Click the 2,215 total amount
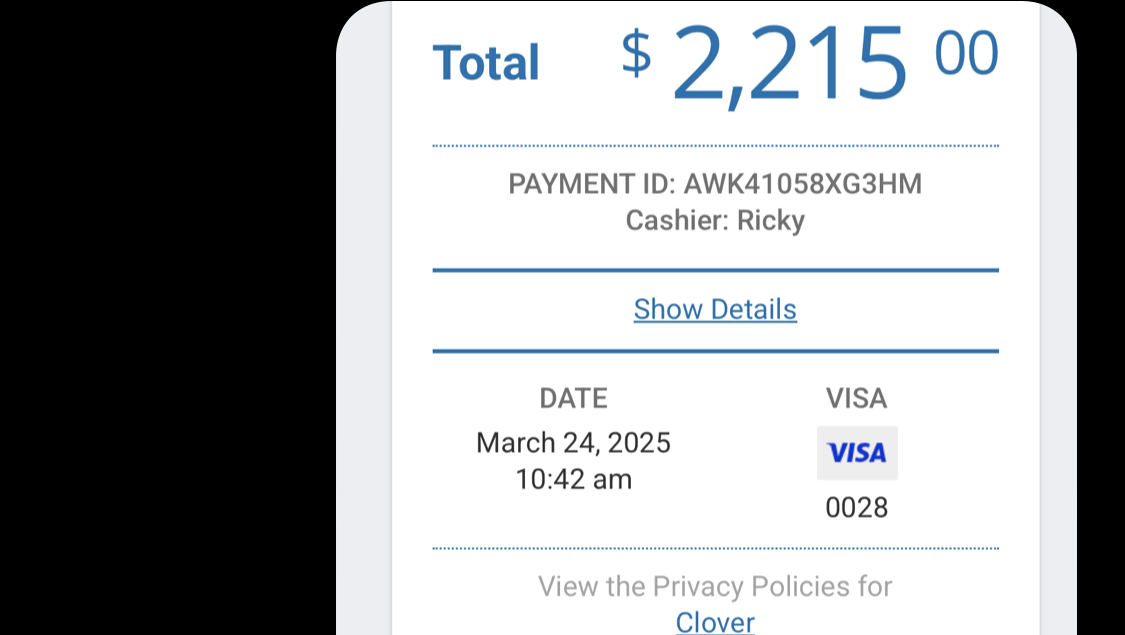1125x635 pixels. pyautogui.click(x=790, y=63)
